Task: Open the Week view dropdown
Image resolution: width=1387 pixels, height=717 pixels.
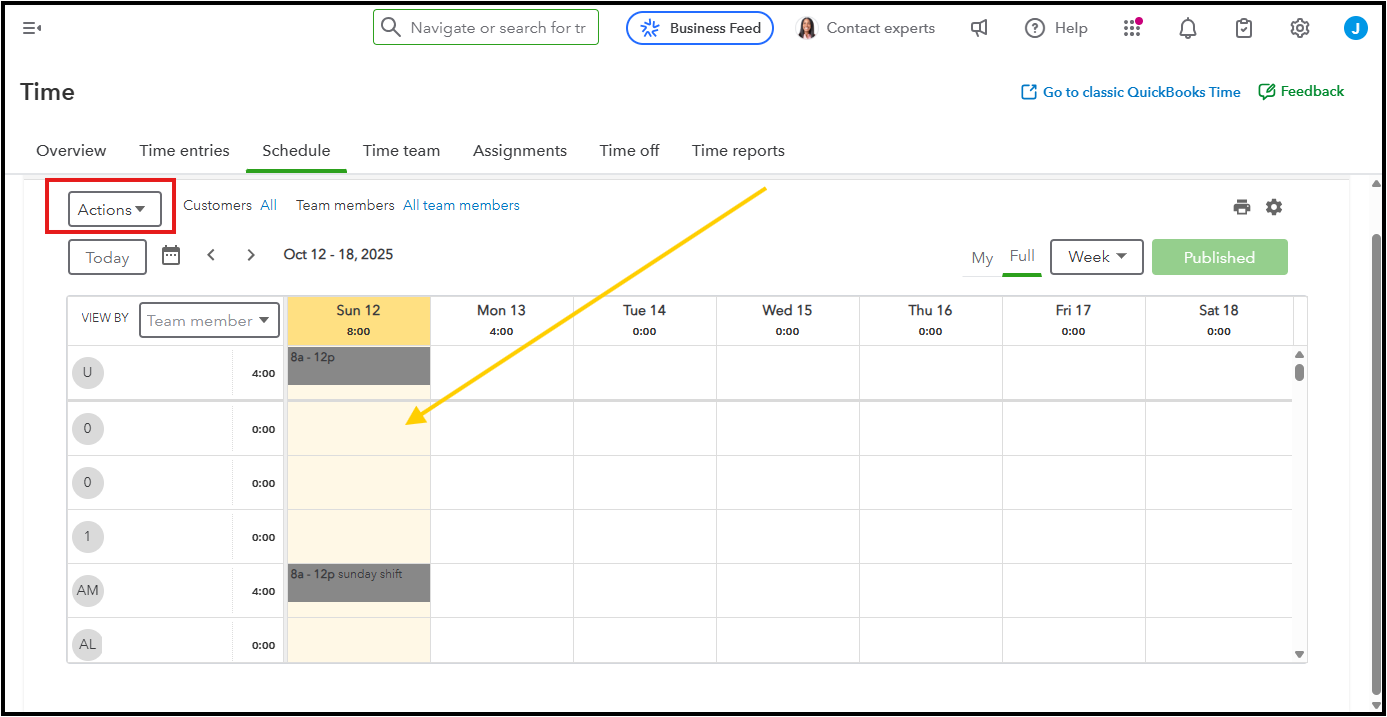Action: tap(1096, 257)
